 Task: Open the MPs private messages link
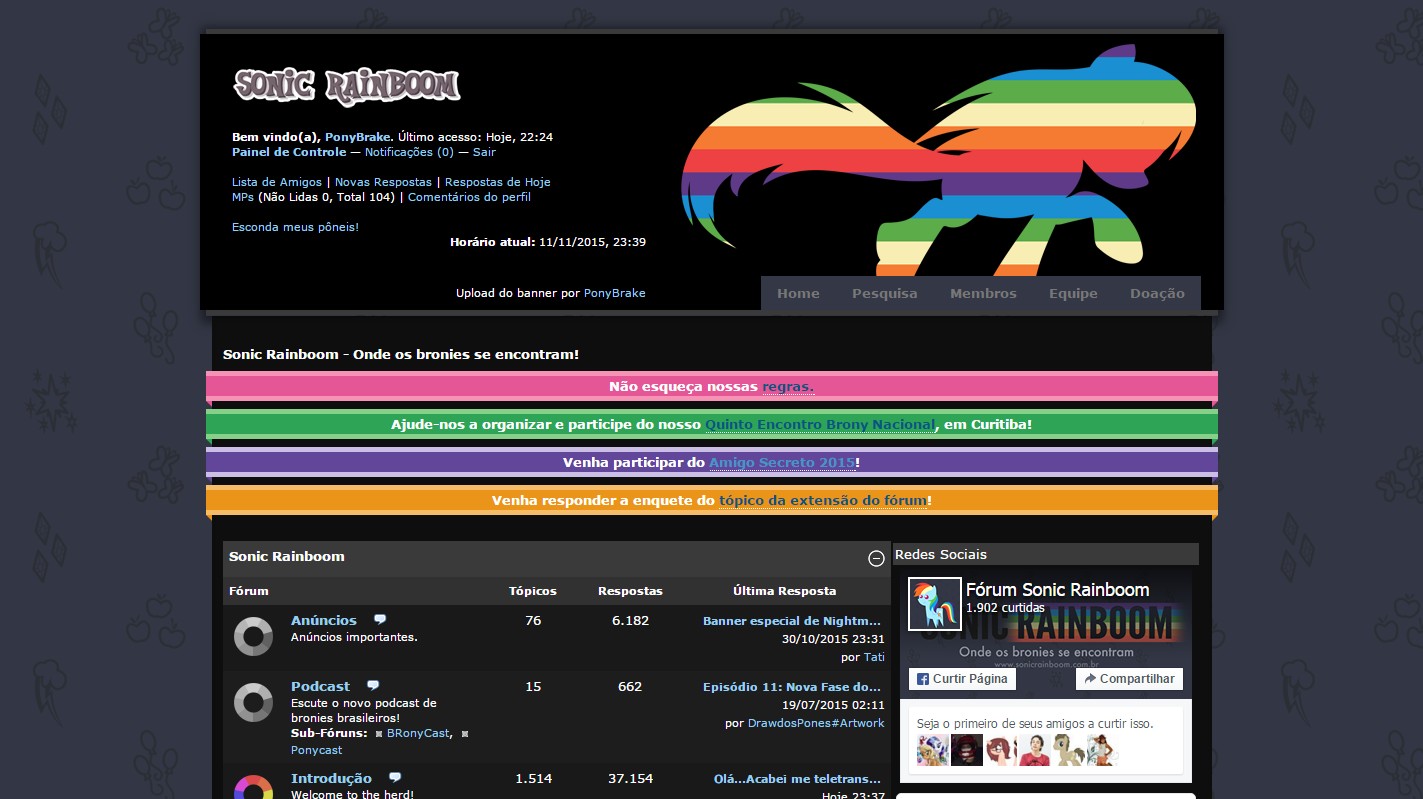click(243, 197)
